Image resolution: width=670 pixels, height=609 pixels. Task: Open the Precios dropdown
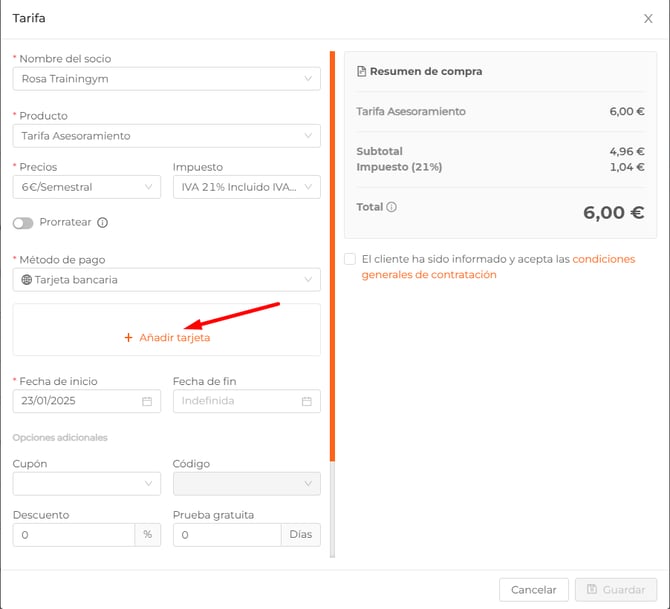(86, 187)
